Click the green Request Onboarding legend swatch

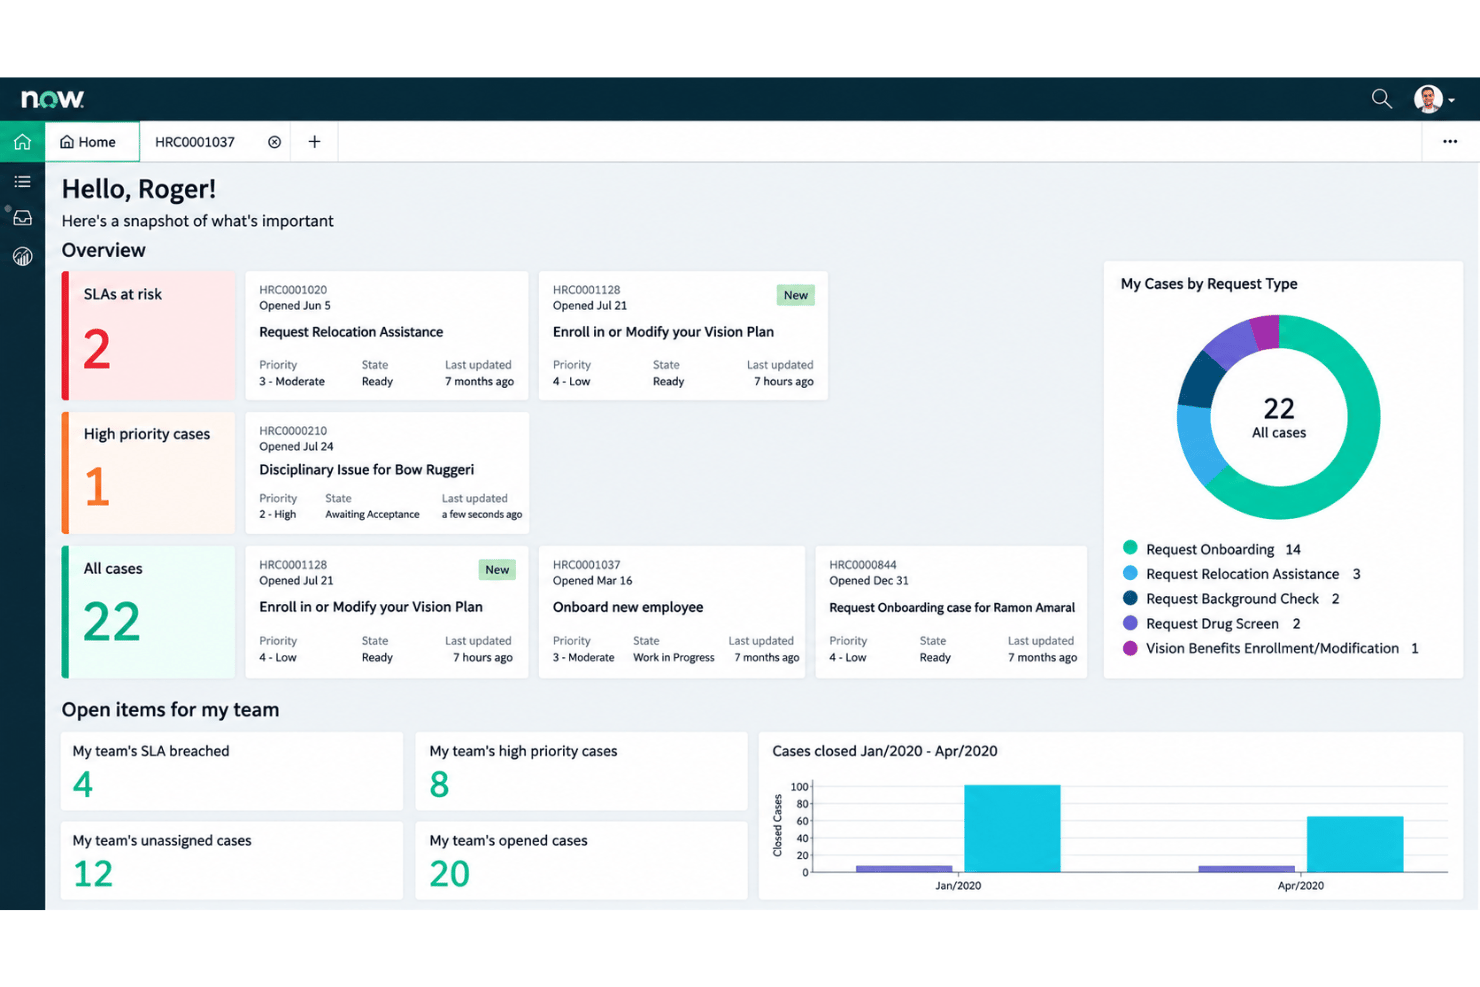pos(1130,548)
